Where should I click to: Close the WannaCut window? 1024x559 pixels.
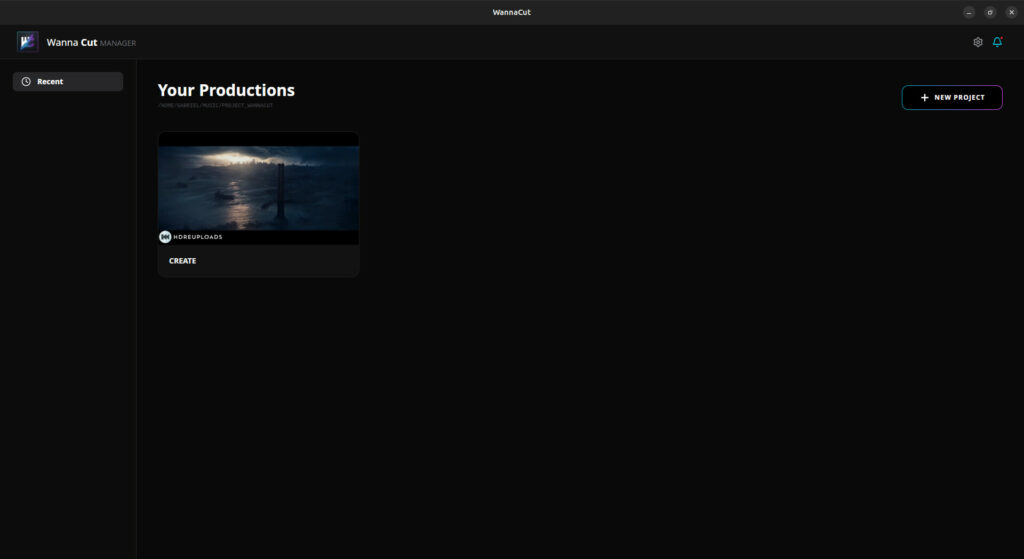pos(1012,12)
